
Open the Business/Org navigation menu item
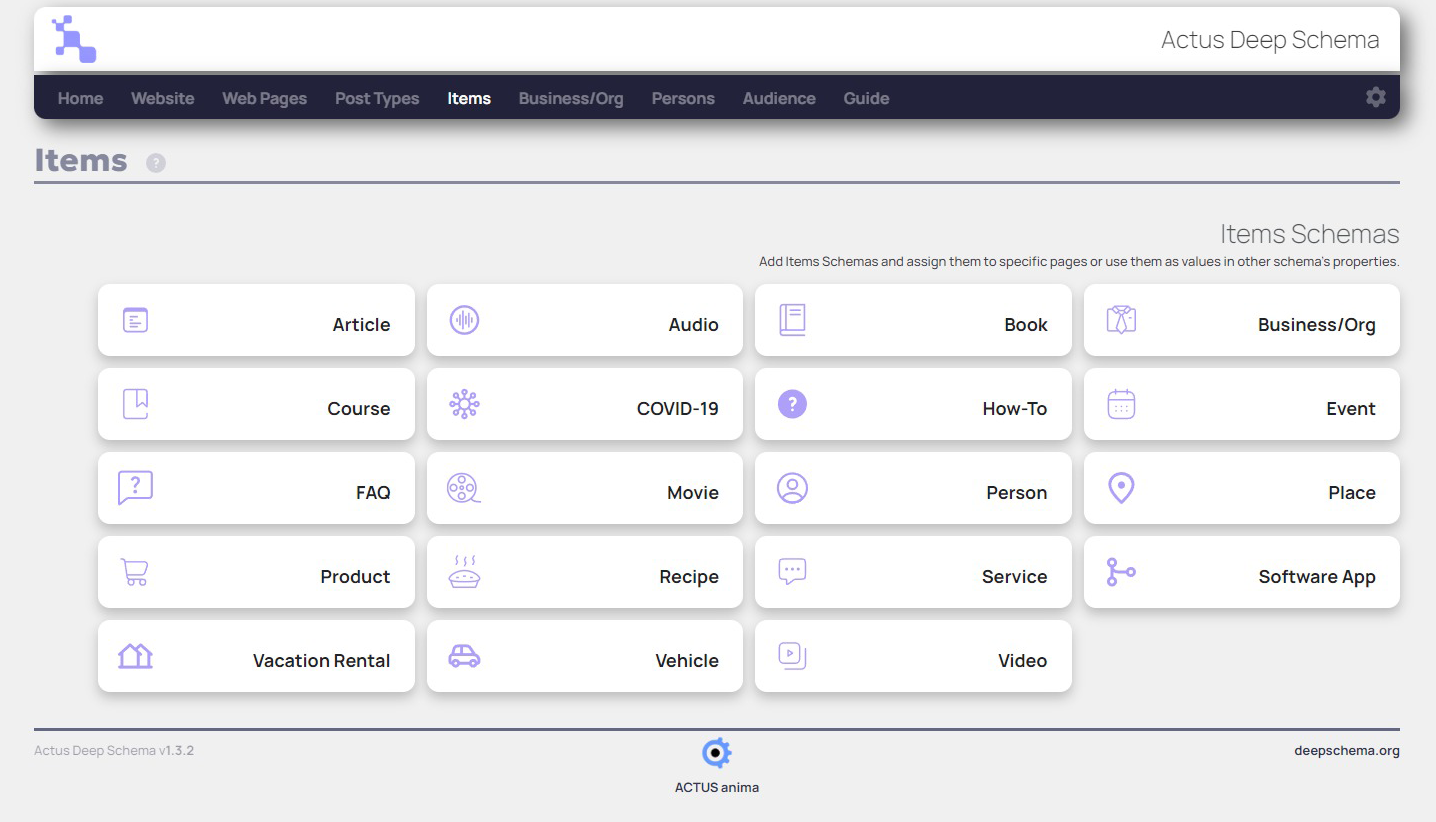click(x=571, y=98)
